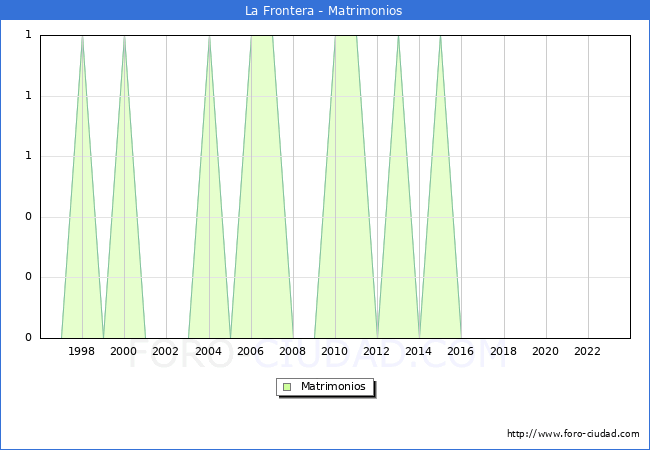Click the chart title La Frontera - Matrimonios
Screen dimensions: 650x450
pos(324,11)
